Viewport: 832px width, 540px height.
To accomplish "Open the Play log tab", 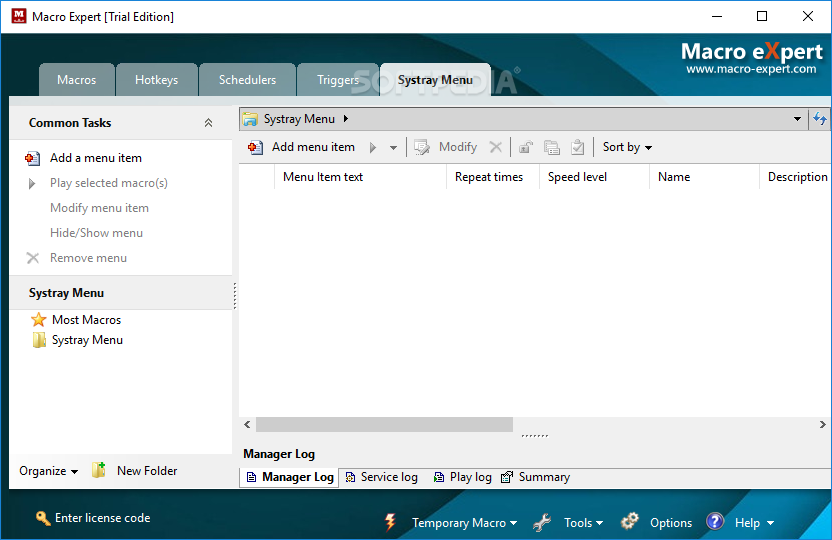I will point(463,477).
